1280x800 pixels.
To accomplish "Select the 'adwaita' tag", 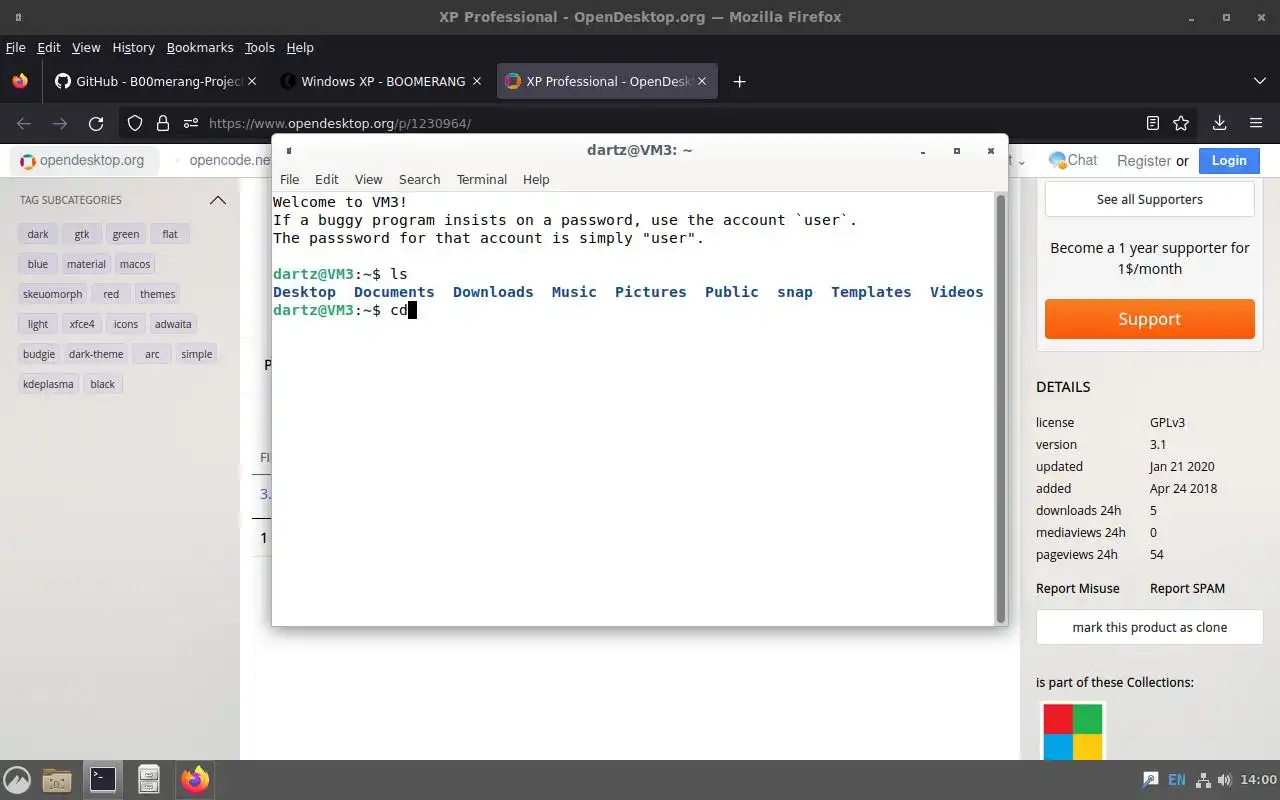I will (x=172, y=324).
